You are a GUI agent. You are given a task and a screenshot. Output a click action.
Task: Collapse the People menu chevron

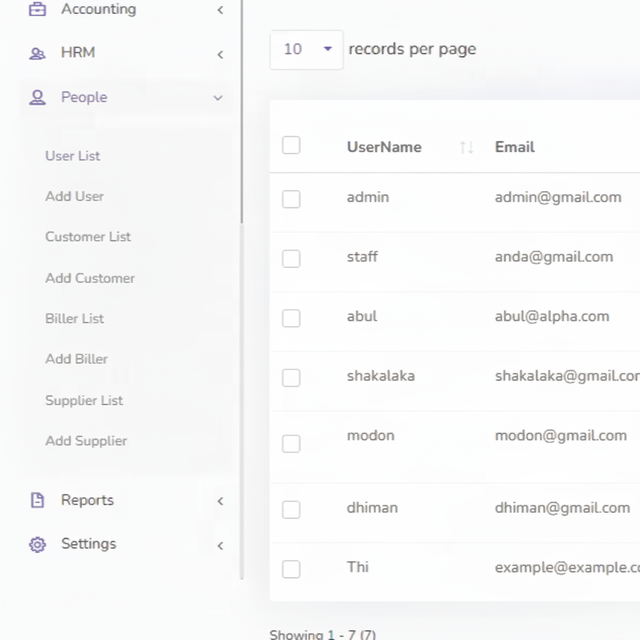tap(218, 98)
